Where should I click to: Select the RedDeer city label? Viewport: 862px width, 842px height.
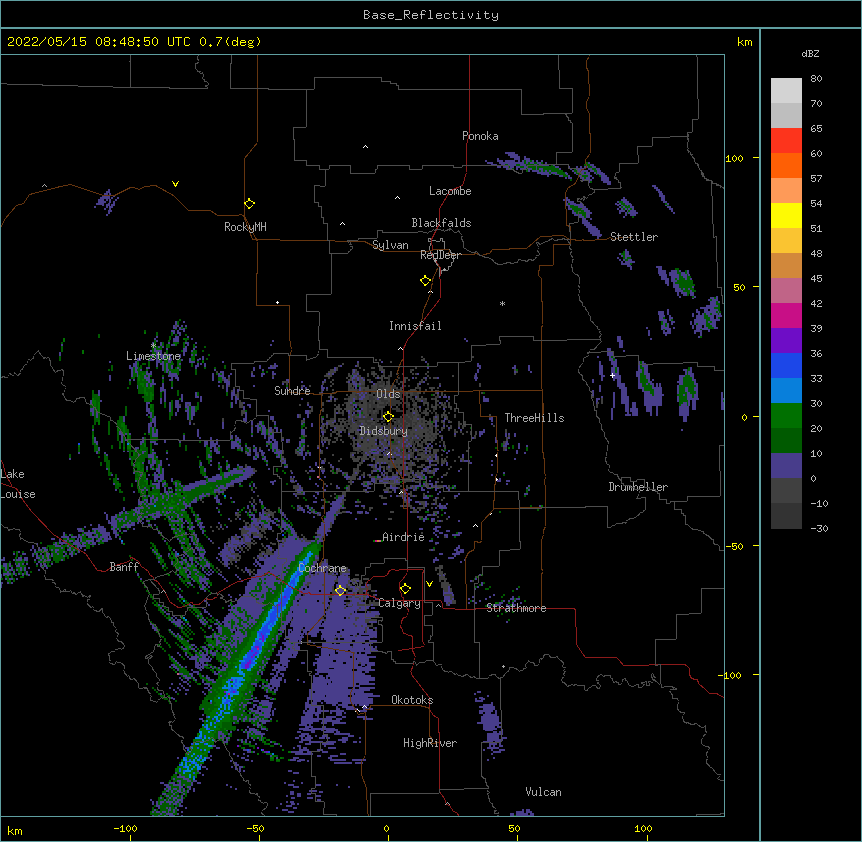tap(440, 255)
